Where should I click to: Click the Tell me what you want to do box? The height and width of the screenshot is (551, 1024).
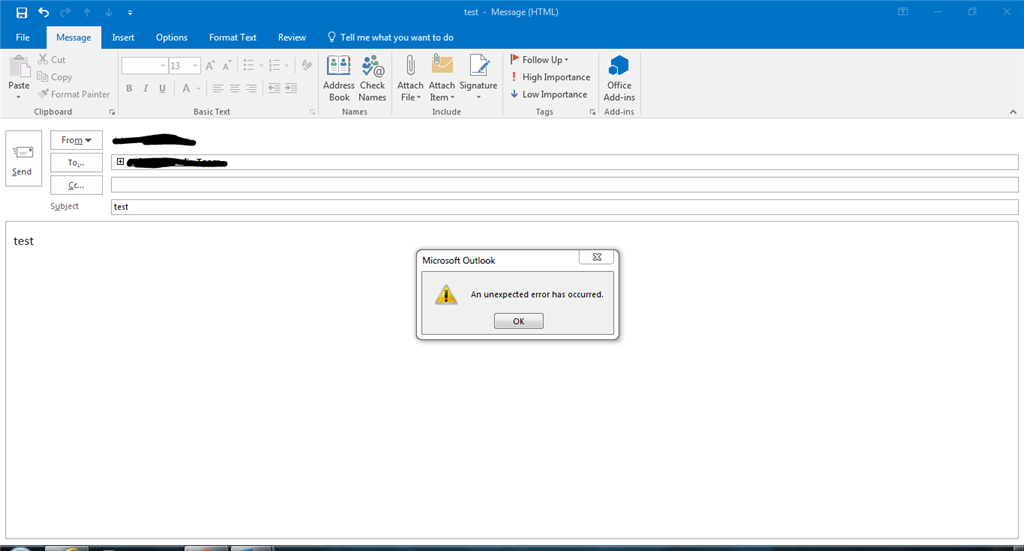tap(391, 37)
